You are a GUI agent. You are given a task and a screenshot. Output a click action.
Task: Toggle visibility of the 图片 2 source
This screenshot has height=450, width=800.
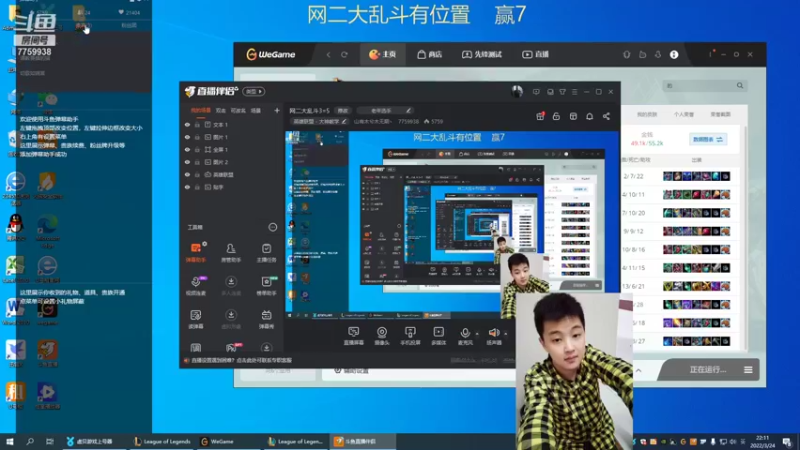[x=187, y=162]
